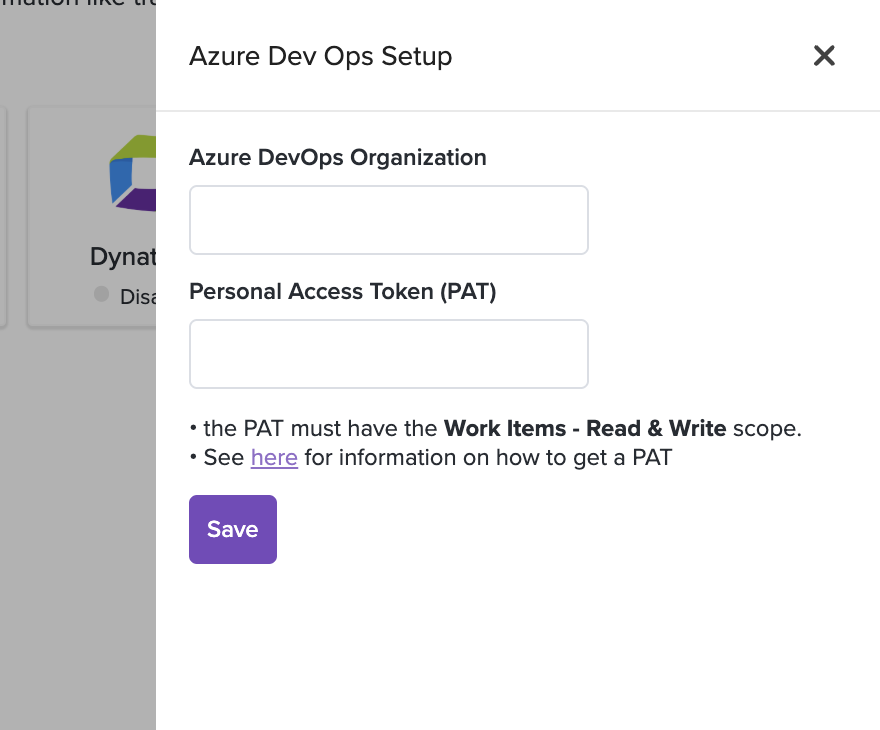Click the 'Azure DevOps Organization' label
This screenshot has width=880, height=730.
click(x=338, y=158)
